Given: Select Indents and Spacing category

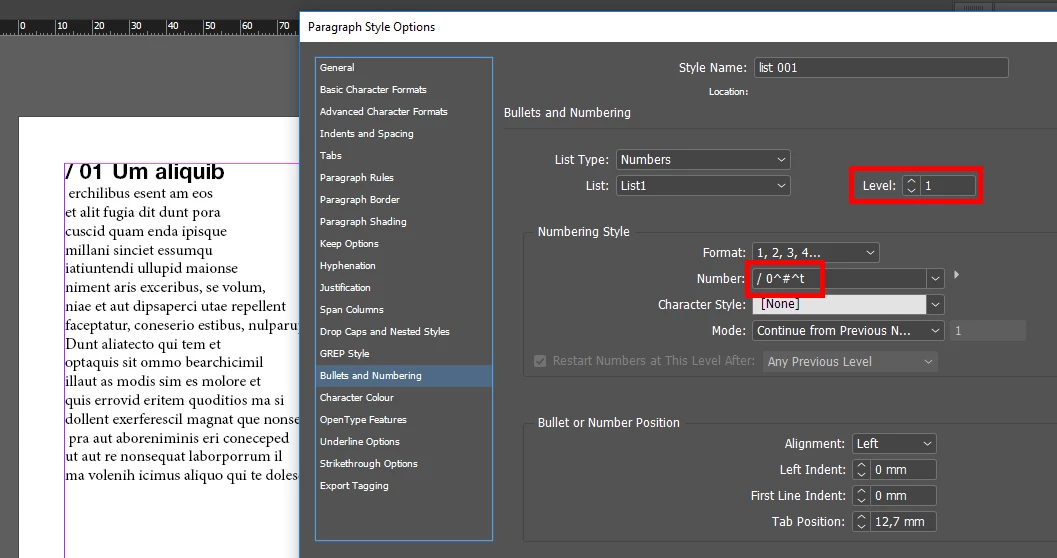Looking at the screenshot, I should [403, 133].
